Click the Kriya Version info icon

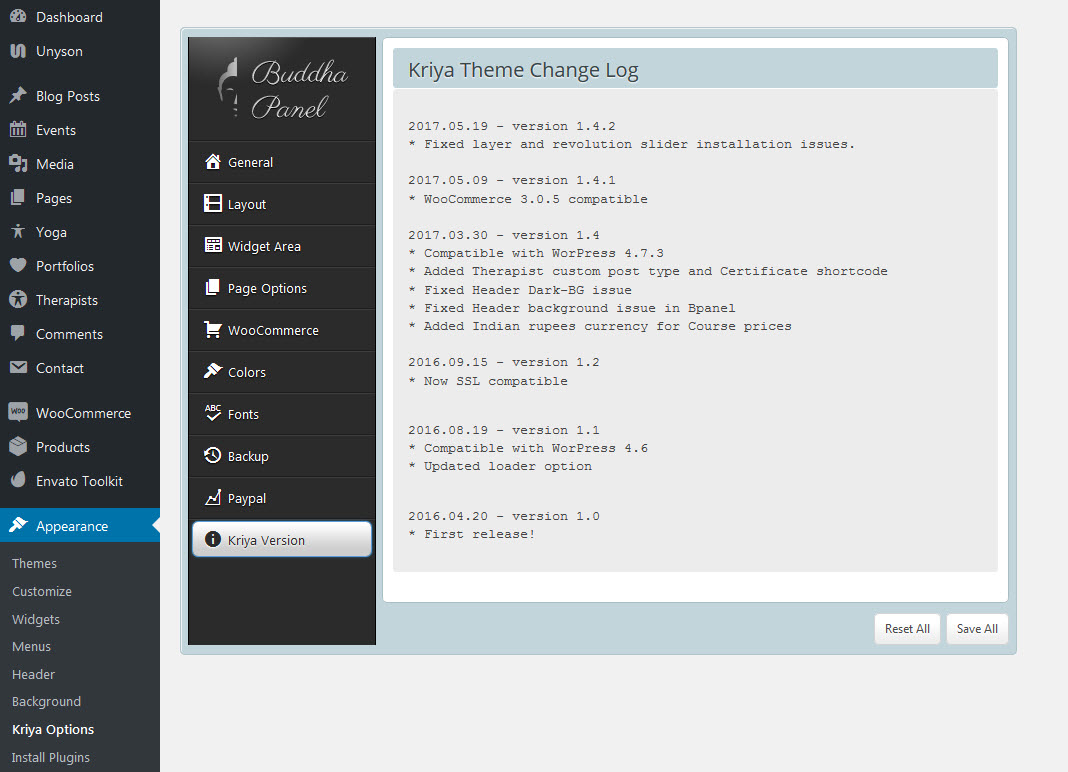[x=212, y=540]
